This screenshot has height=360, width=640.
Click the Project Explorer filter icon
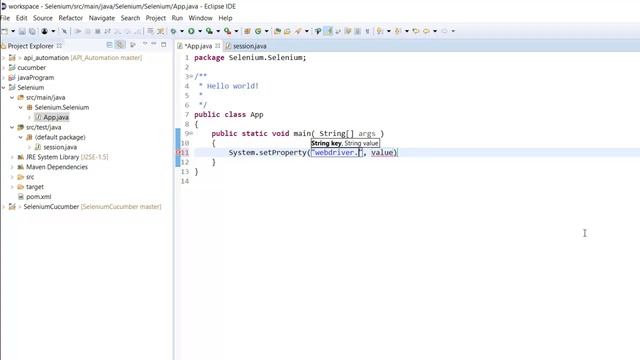click(x=133, y=45)
